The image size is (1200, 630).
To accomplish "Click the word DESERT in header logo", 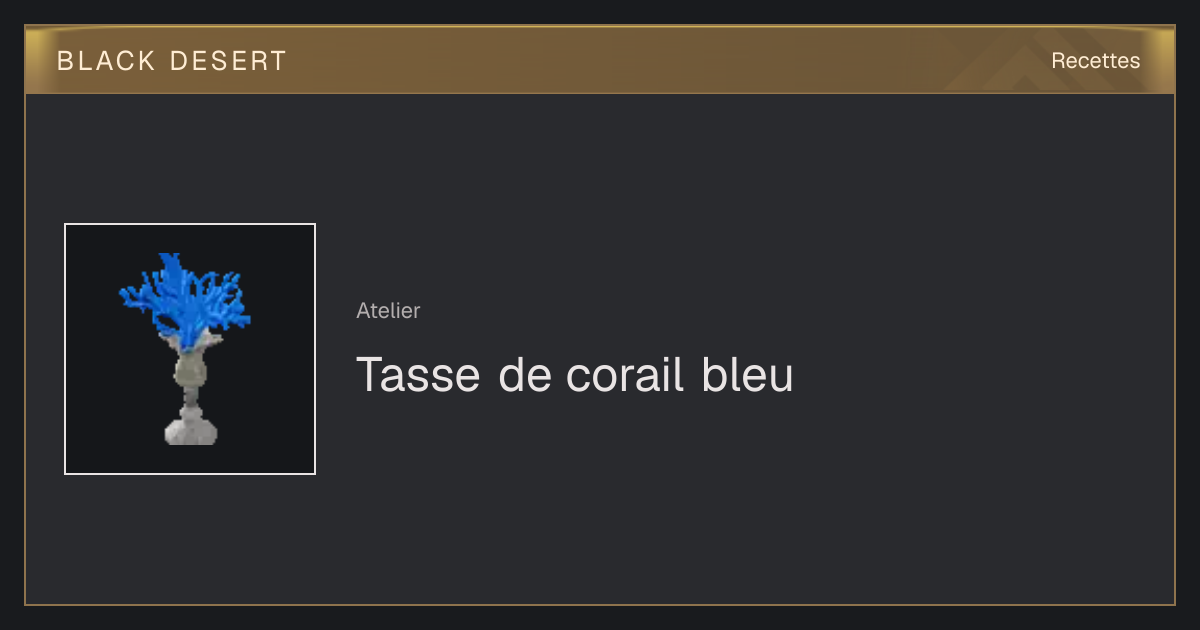I will click(229, 61).
